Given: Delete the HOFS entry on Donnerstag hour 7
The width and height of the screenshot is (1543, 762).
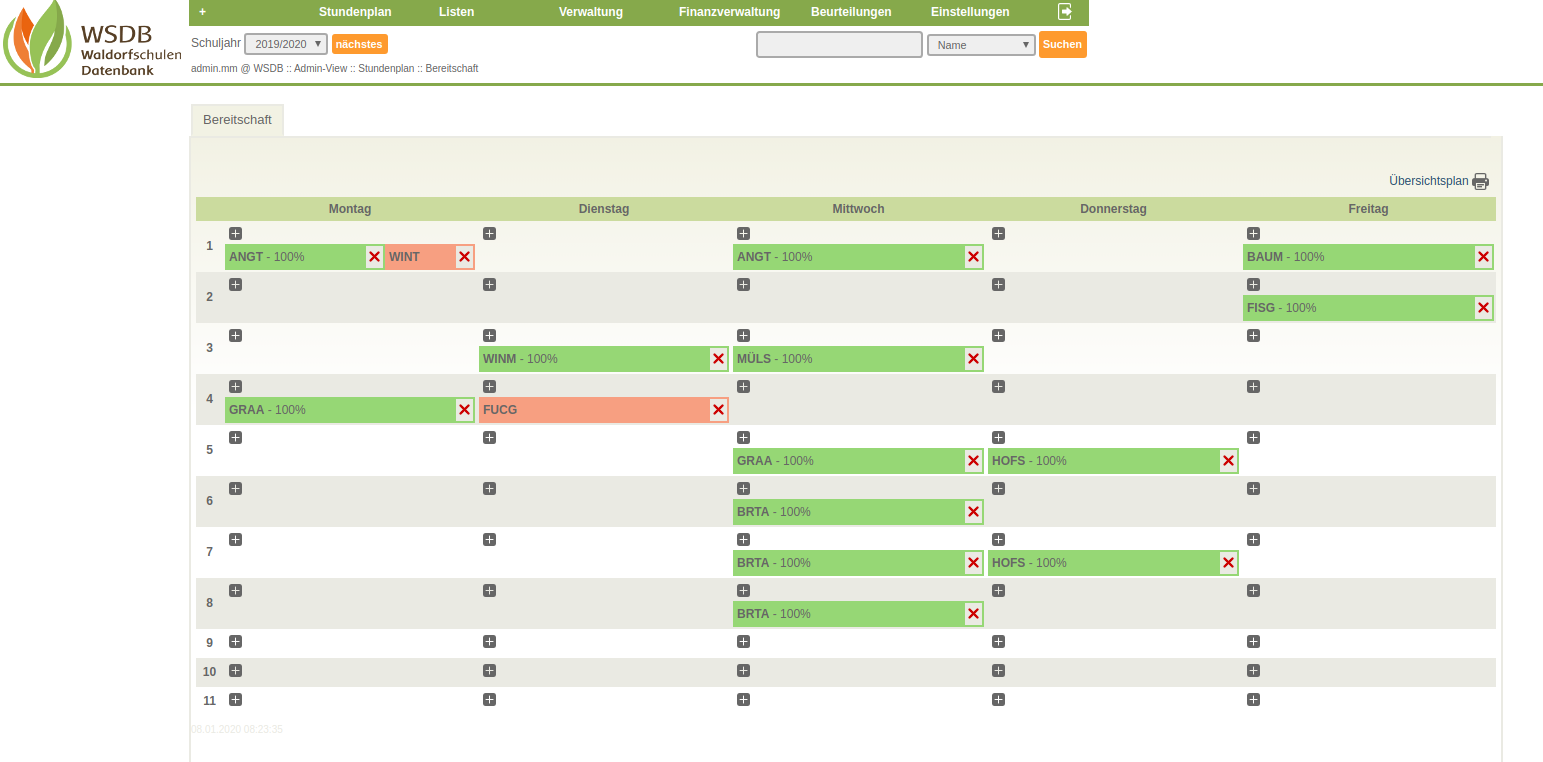Looking at the screenshot, I should click(1228, 563).
